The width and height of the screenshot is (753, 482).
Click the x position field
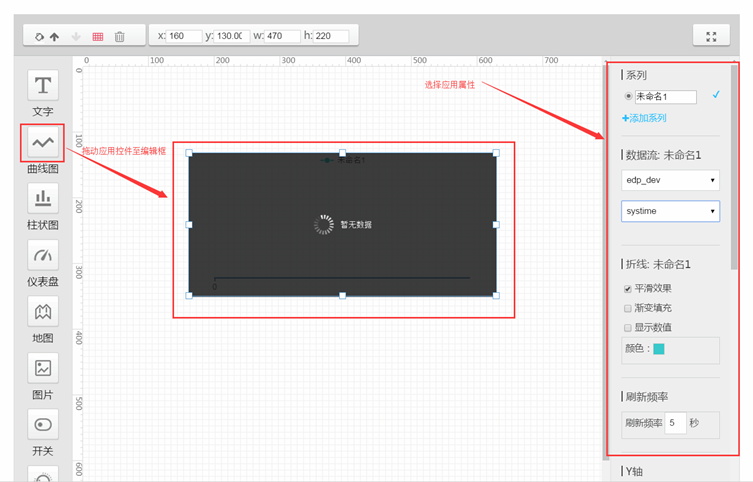click(183, 36)
